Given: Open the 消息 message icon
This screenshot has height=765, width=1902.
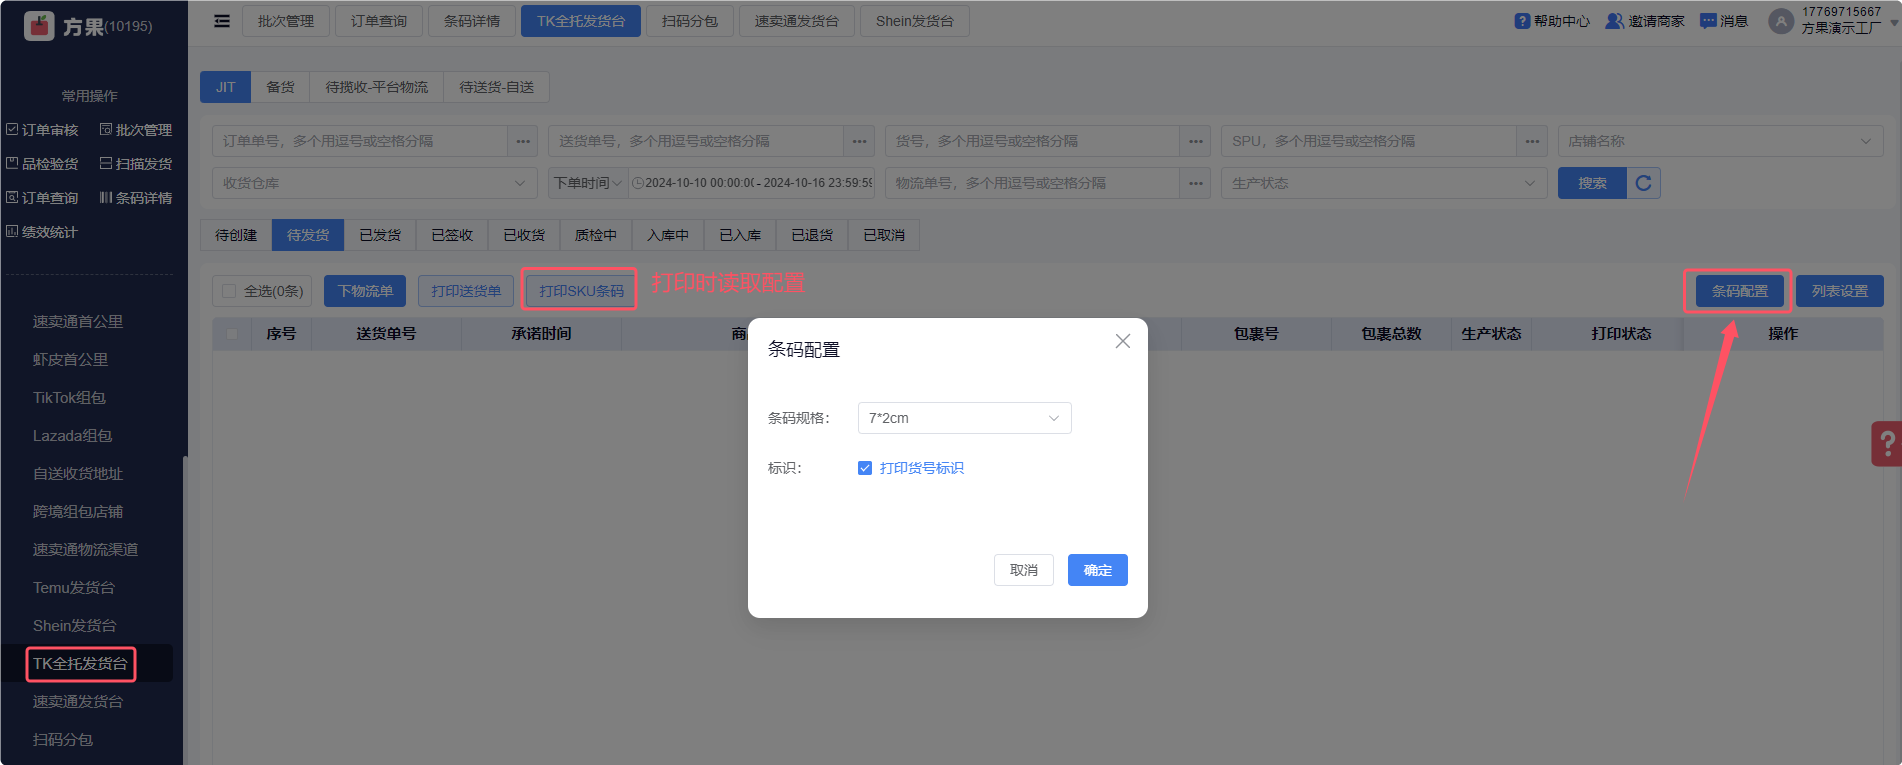Looking at the screenshot, I should click(x=1708, y=21).
